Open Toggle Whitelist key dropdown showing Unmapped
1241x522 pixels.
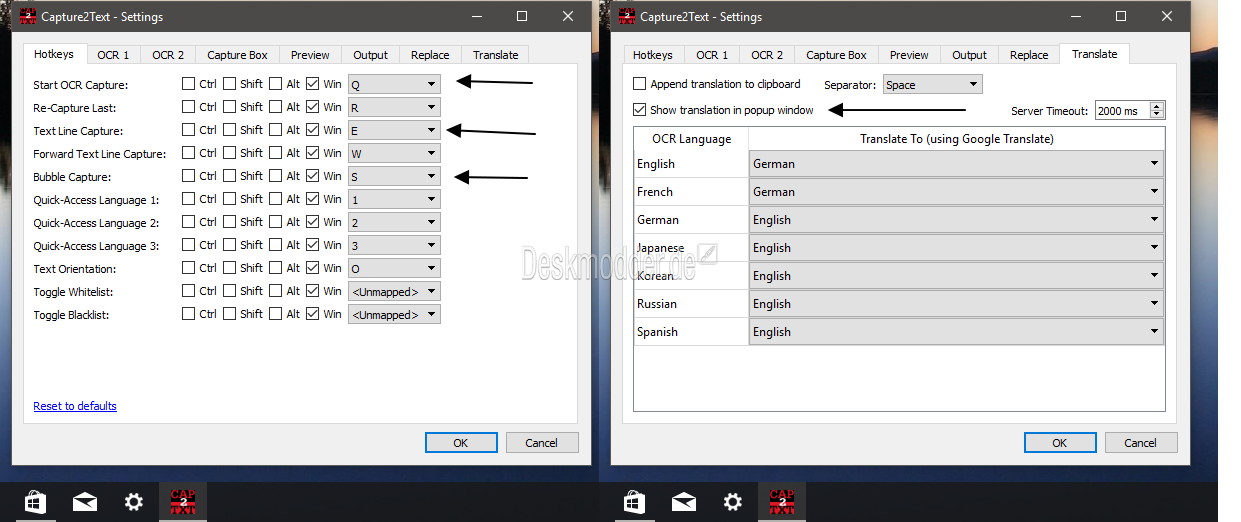tap(394, 291)
